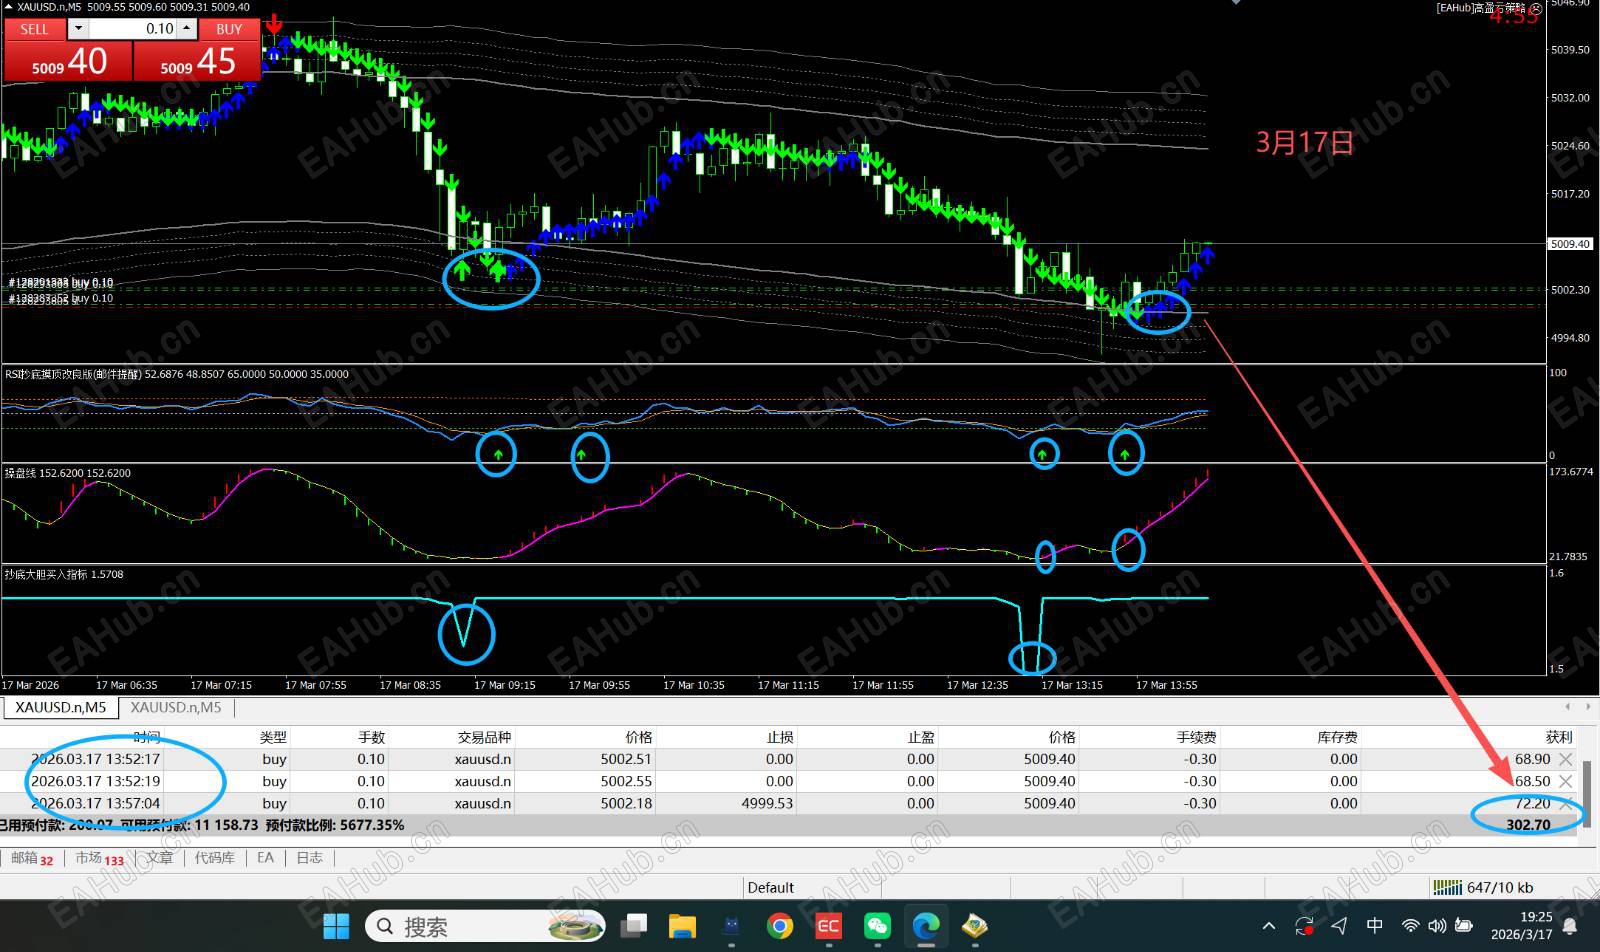Image resolution: width=1600 pixels, height=952 pixels.
Task: Sort positions by 手数 column header
Action: coord(371,737)
